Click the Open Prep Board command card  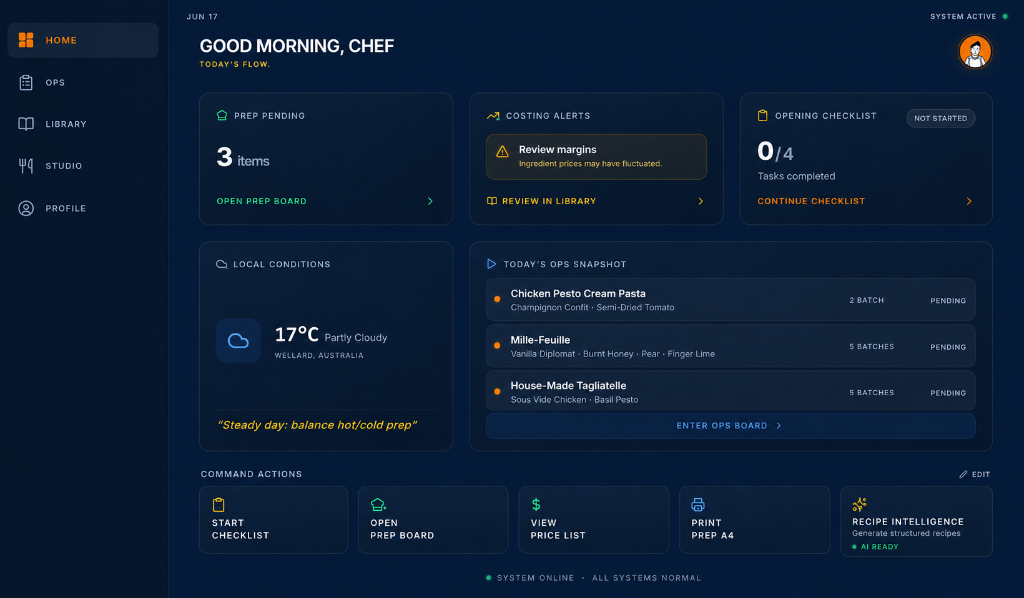(x=433, y=520)
